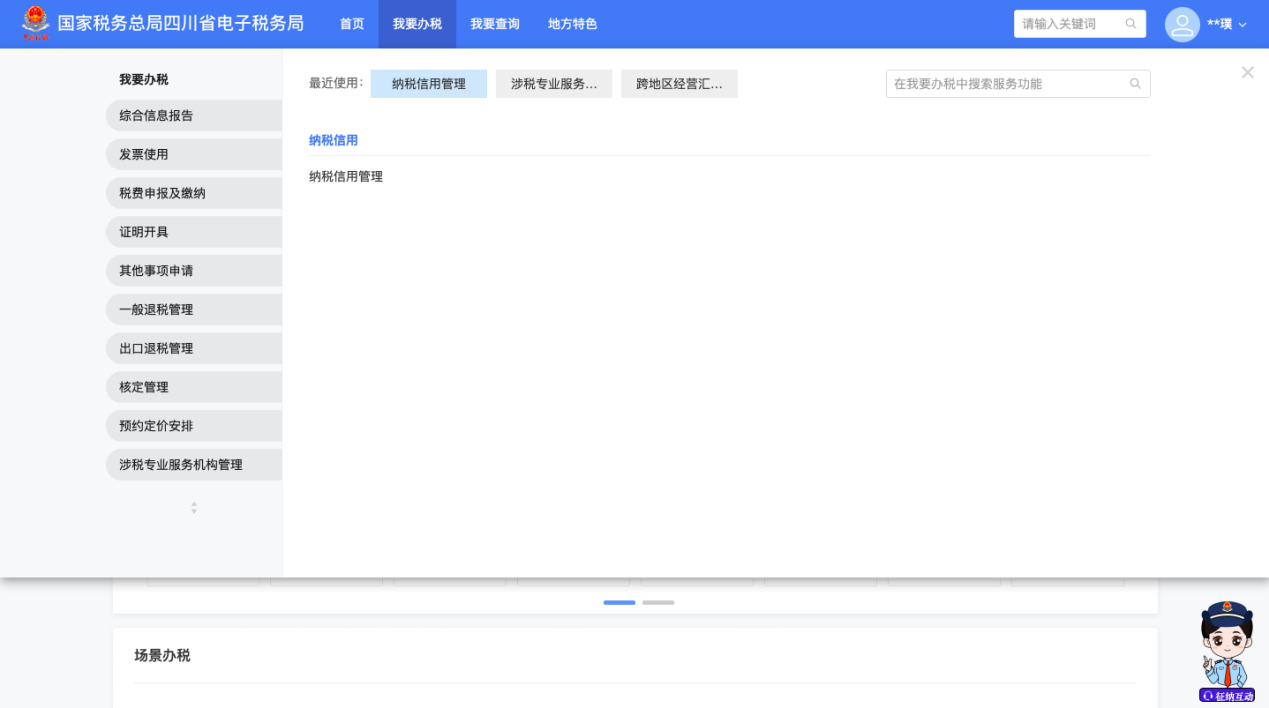Screen dimensions: 1269x708
Task: Open the 征纳互动 police mascot assistant
Action: coord(1226,652)
